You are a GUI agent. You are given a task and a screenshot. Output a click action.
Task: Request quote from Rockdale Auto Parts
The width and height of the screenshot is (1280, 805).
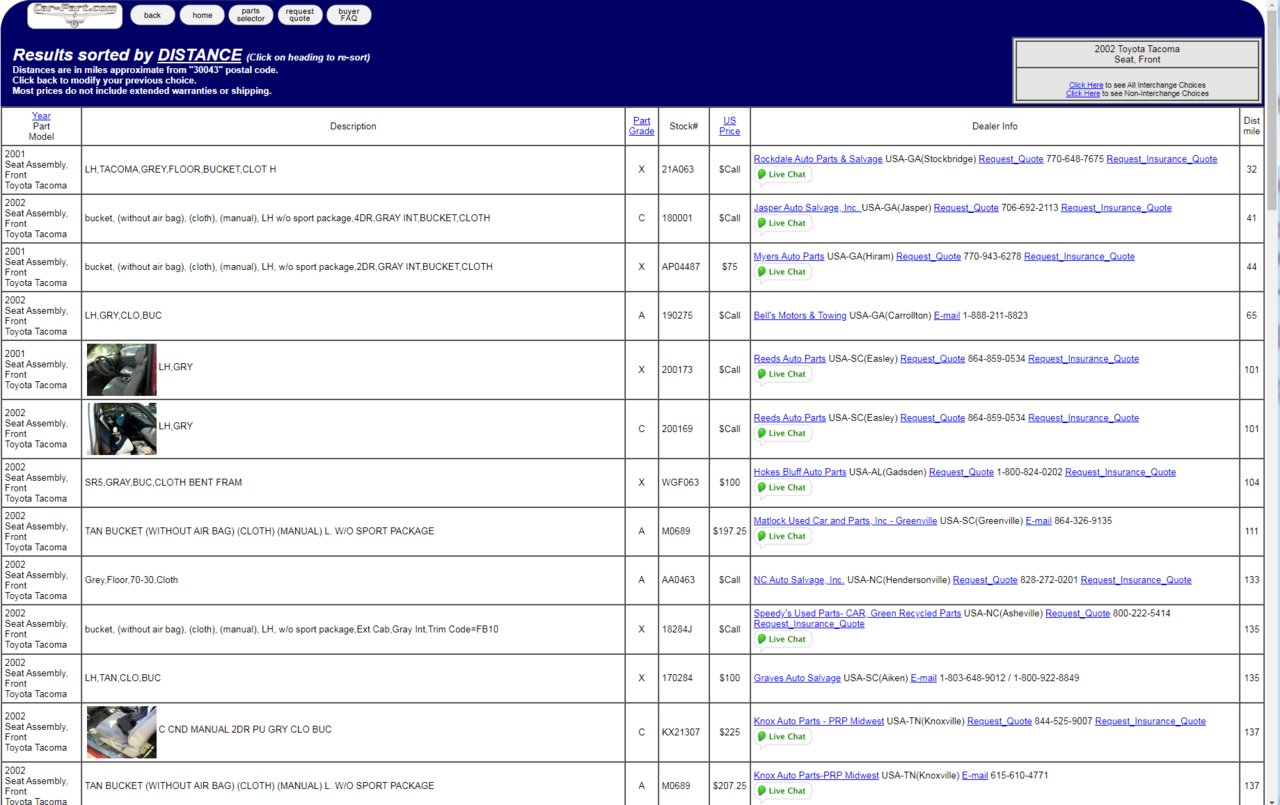pos(1011,159)
